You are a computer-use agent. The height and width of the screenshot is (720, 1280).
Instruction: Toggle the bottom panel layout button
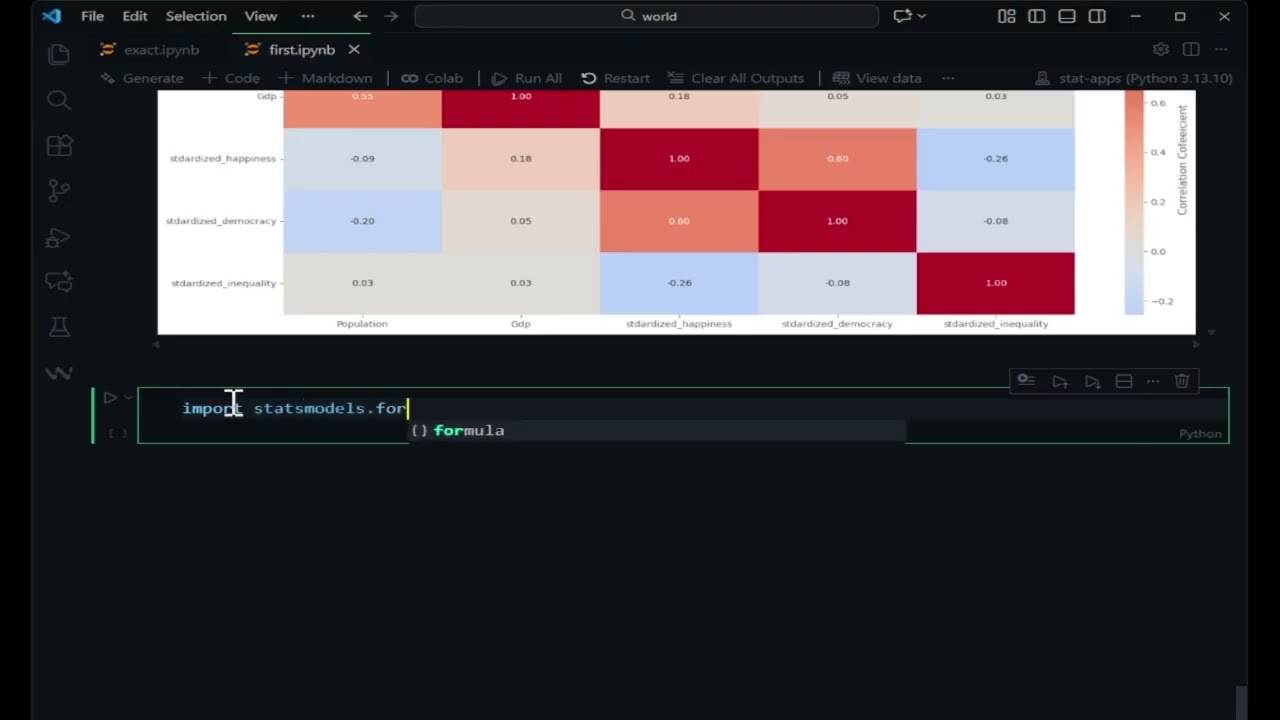1067,16
